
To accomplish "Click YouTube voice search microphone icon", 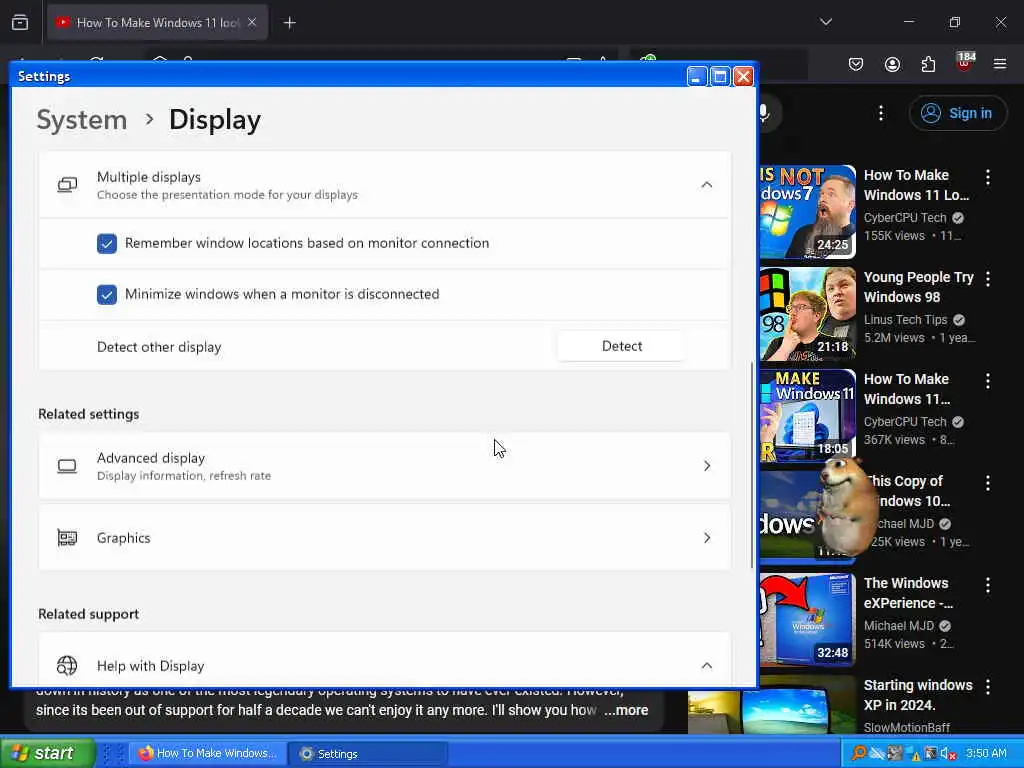I will point(763,113).
